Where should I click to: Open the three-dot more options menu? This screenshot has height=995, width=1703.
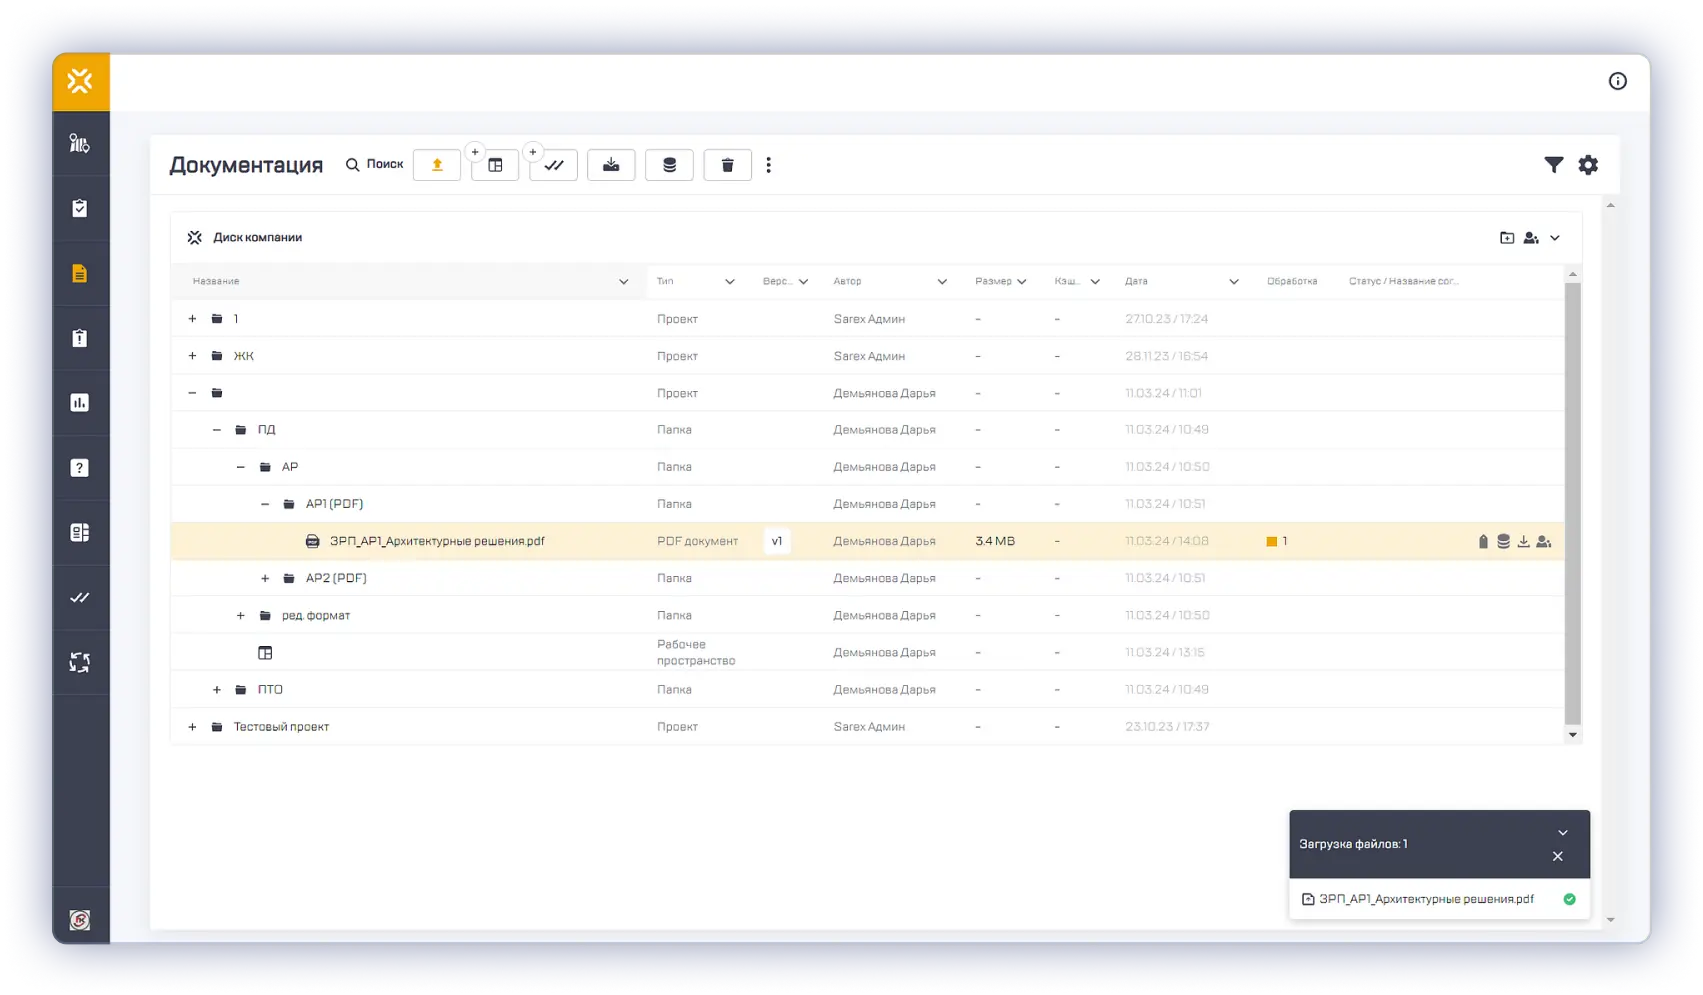coord(768,165)
